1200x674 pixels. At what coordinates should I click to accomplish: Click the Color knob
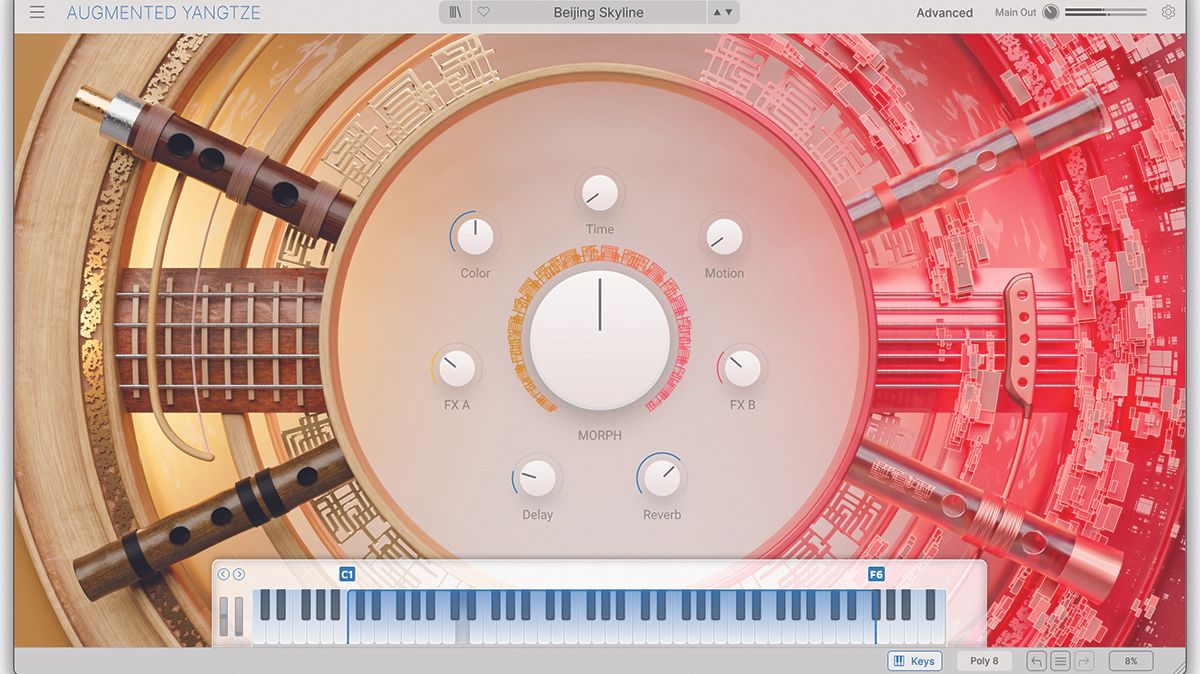pos(475,236)
